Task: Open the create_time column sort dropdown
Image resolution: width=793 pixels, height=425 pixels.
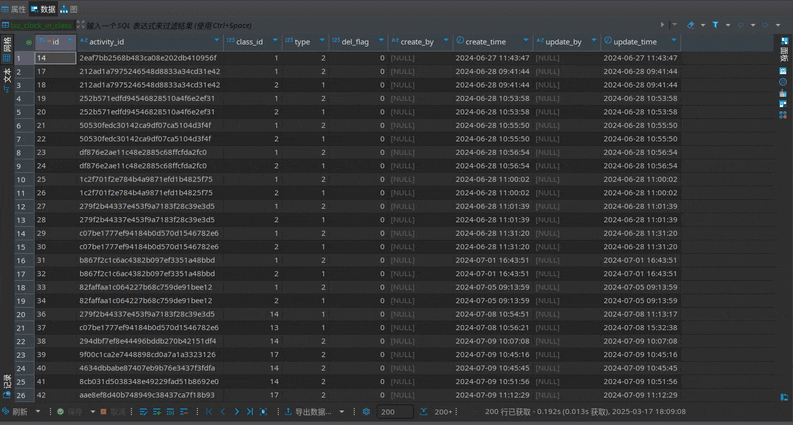Action: (526, 39)
